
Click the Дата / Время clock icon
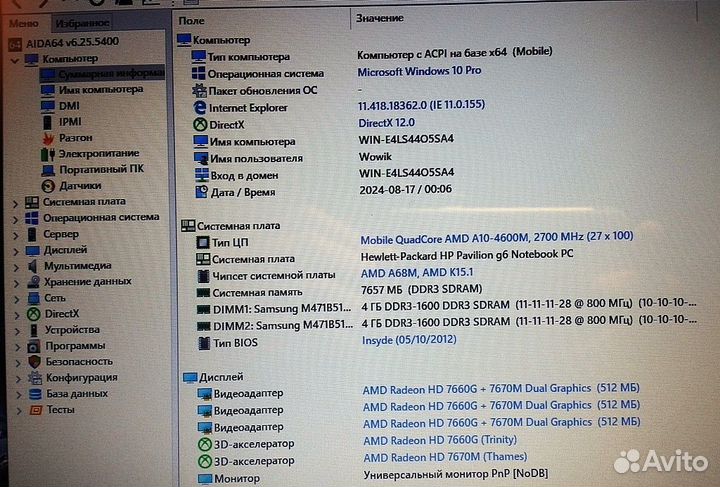coord(202,192)
